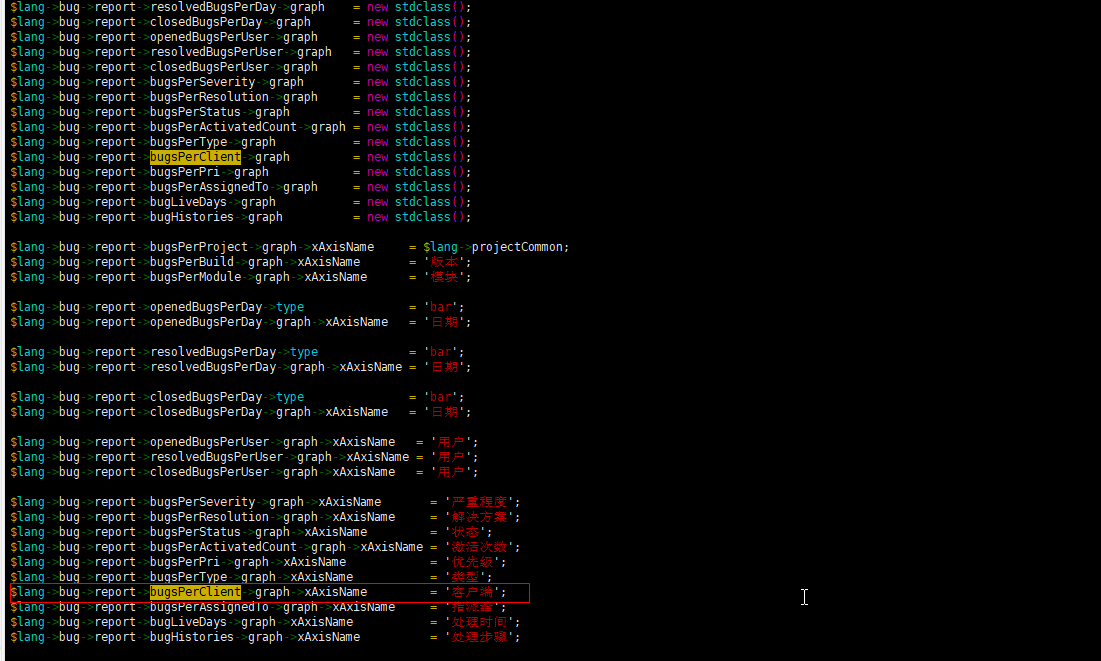This screenshot has height=661, width=1101.
Task: Click the '状态' string value
Action: pyautogui.click(x=466, y=532)
